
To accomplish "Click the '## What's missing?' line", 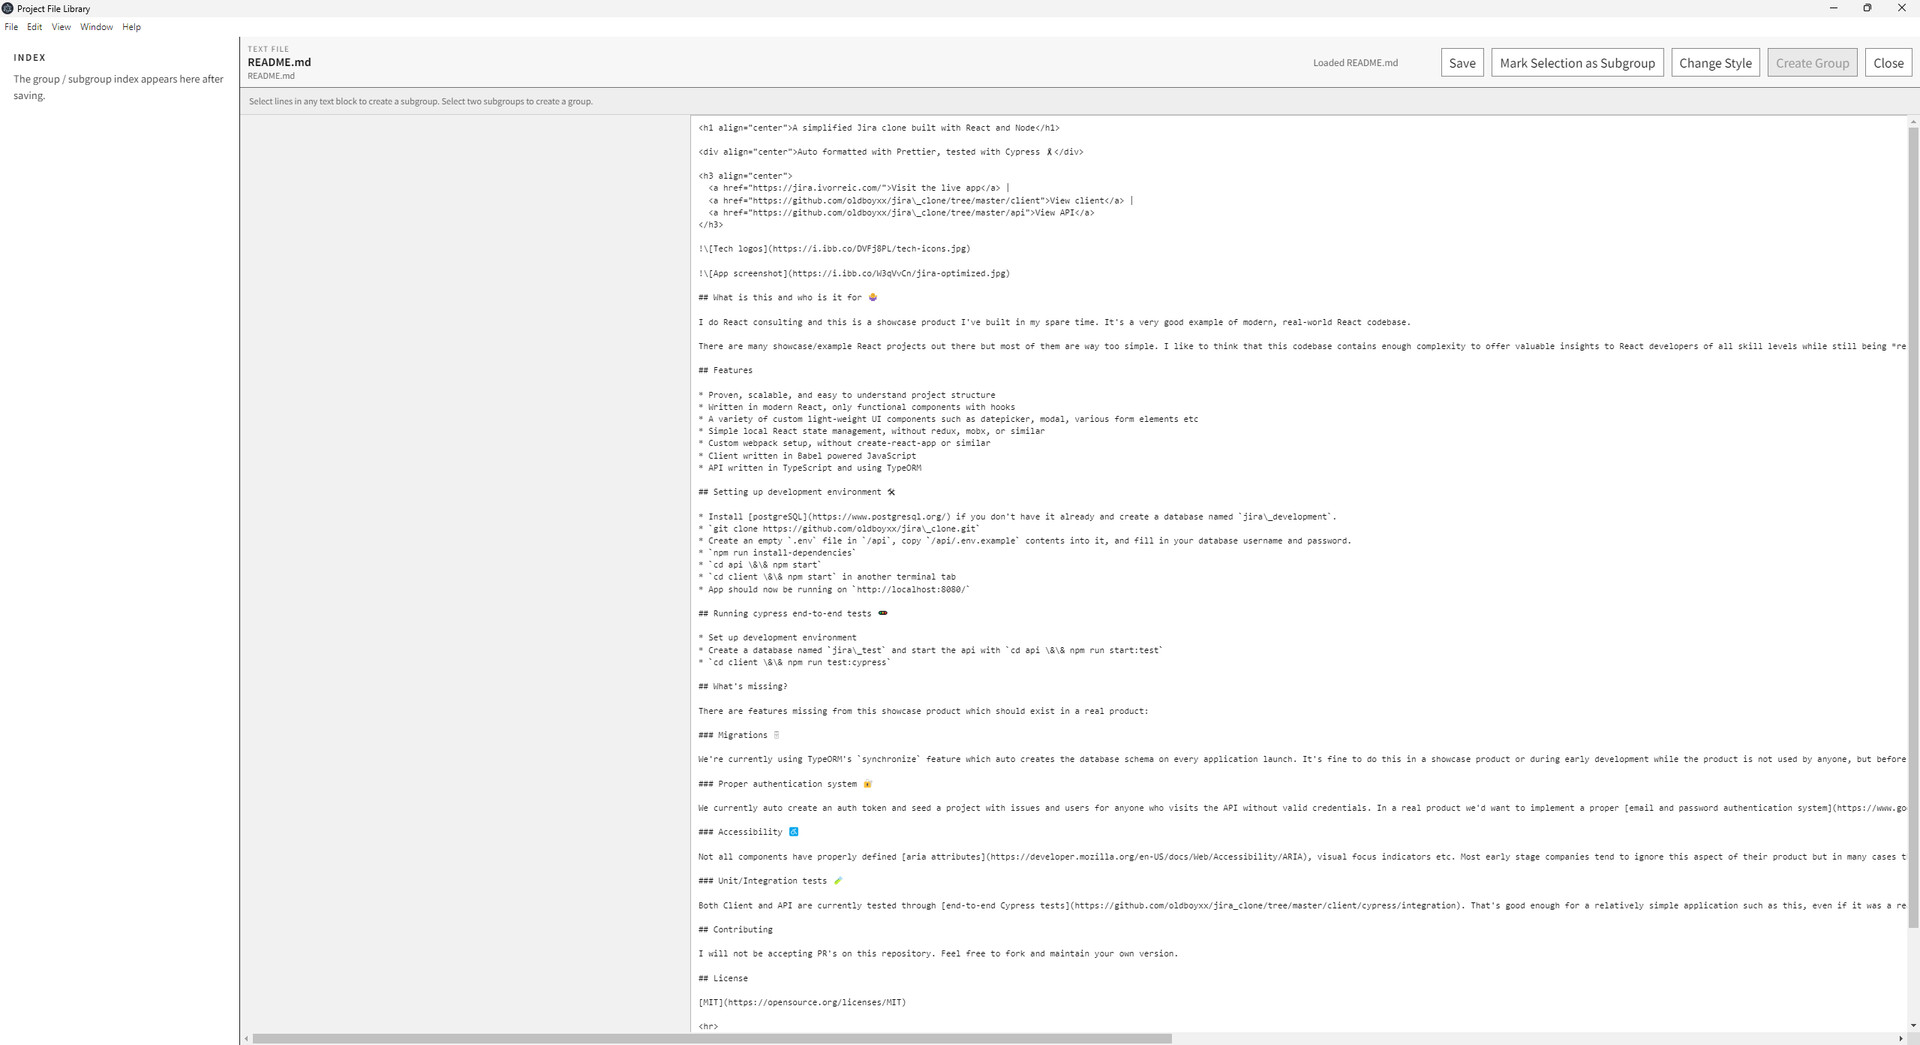I will pyautogui.click(x=743, y=686).
